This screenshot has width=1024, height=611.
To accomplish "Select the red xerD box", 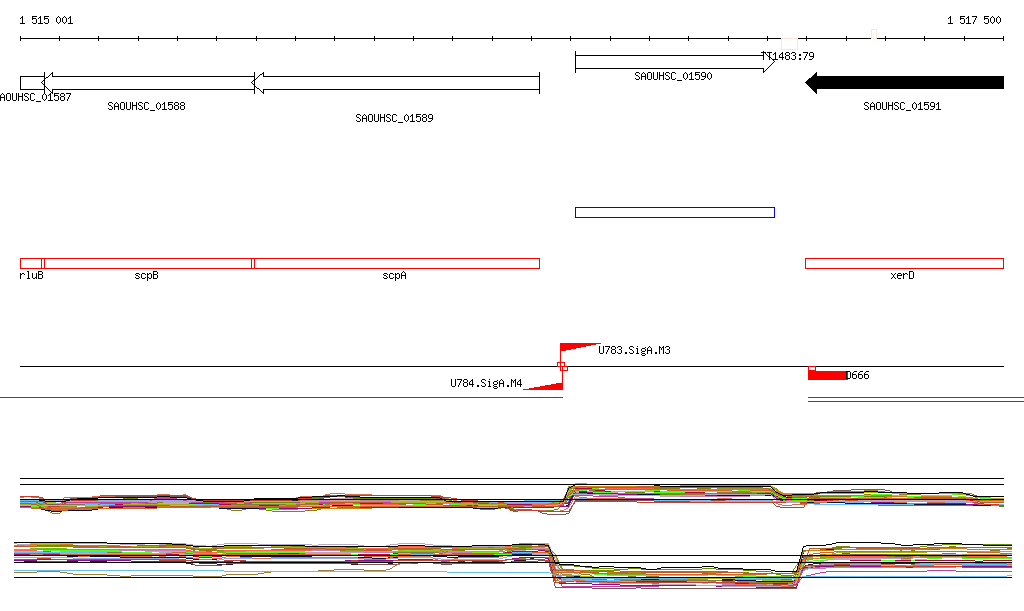I will [x=904, y=264].
